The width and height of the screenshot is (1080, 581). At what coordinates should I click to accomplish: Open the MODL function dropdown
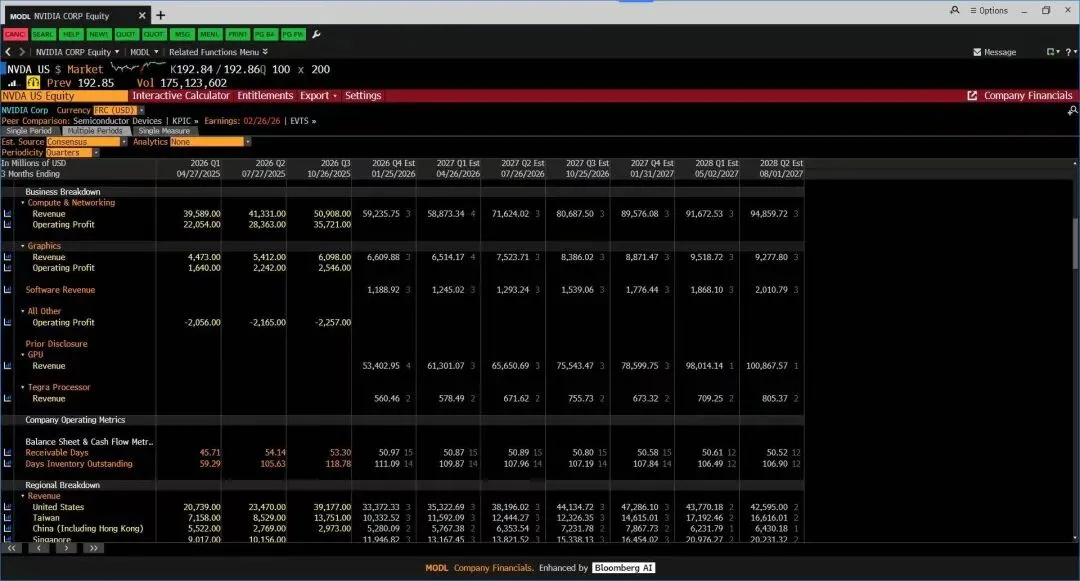pos(144,52)
